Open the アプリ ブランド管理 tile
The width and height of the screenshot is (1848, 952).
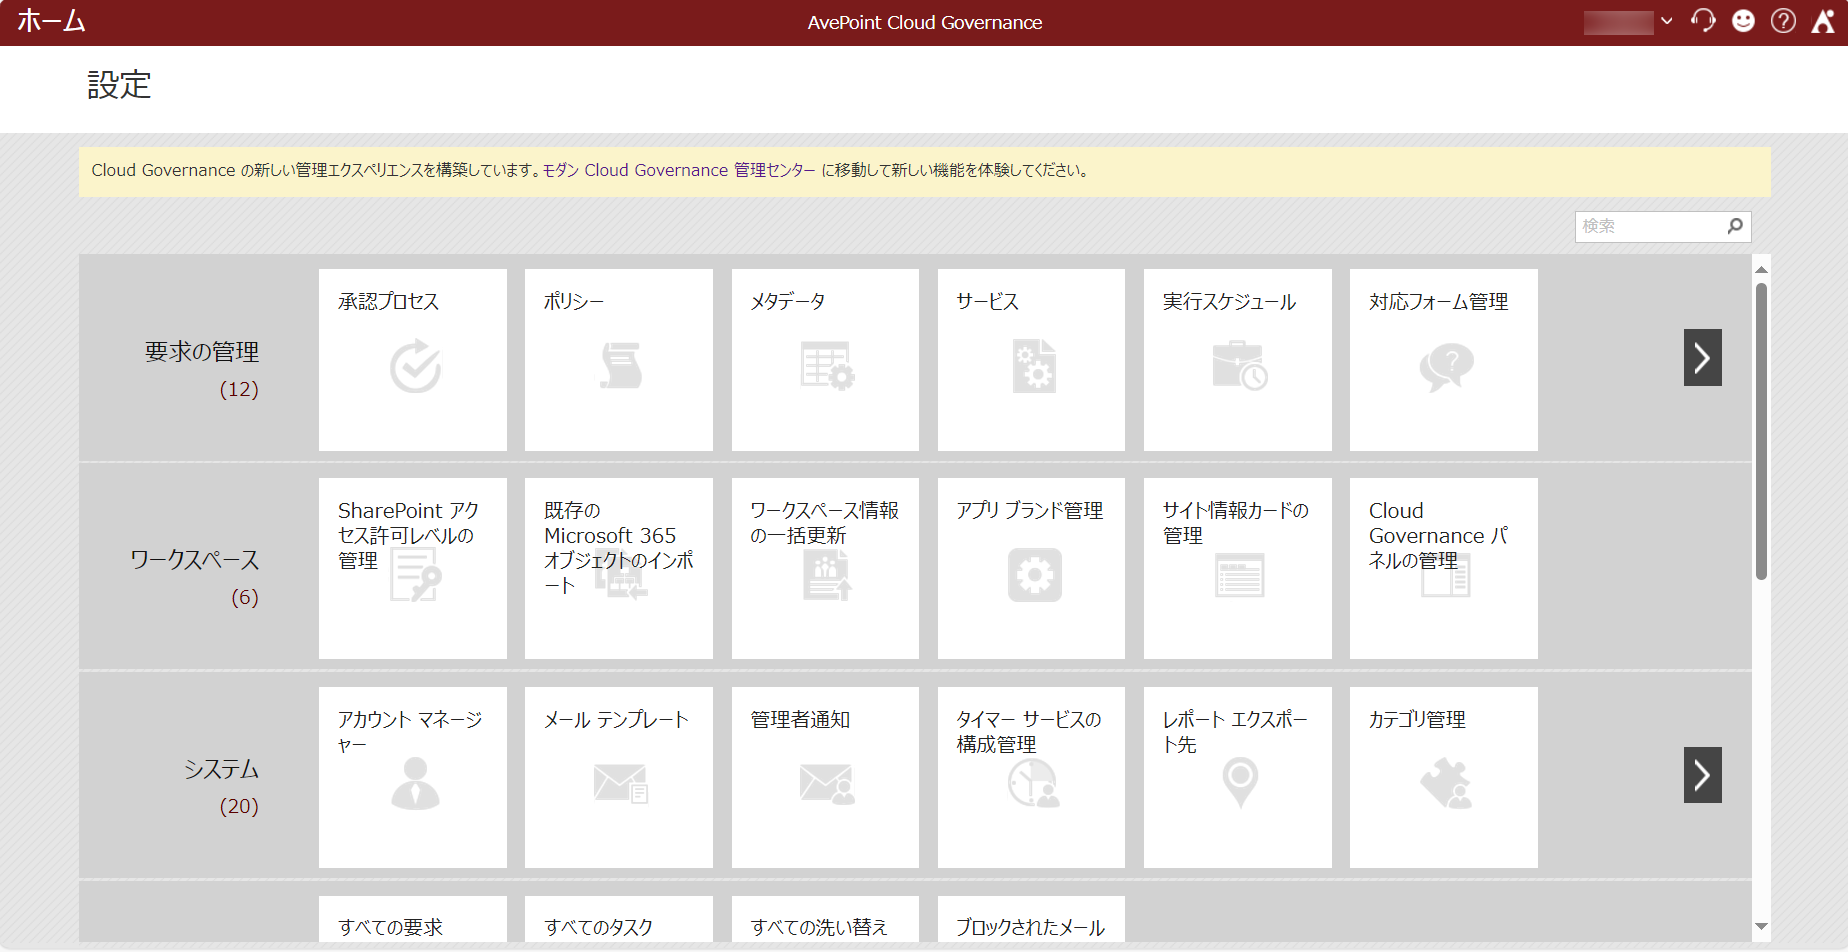pyautogui.click(x=1031, y=568)
